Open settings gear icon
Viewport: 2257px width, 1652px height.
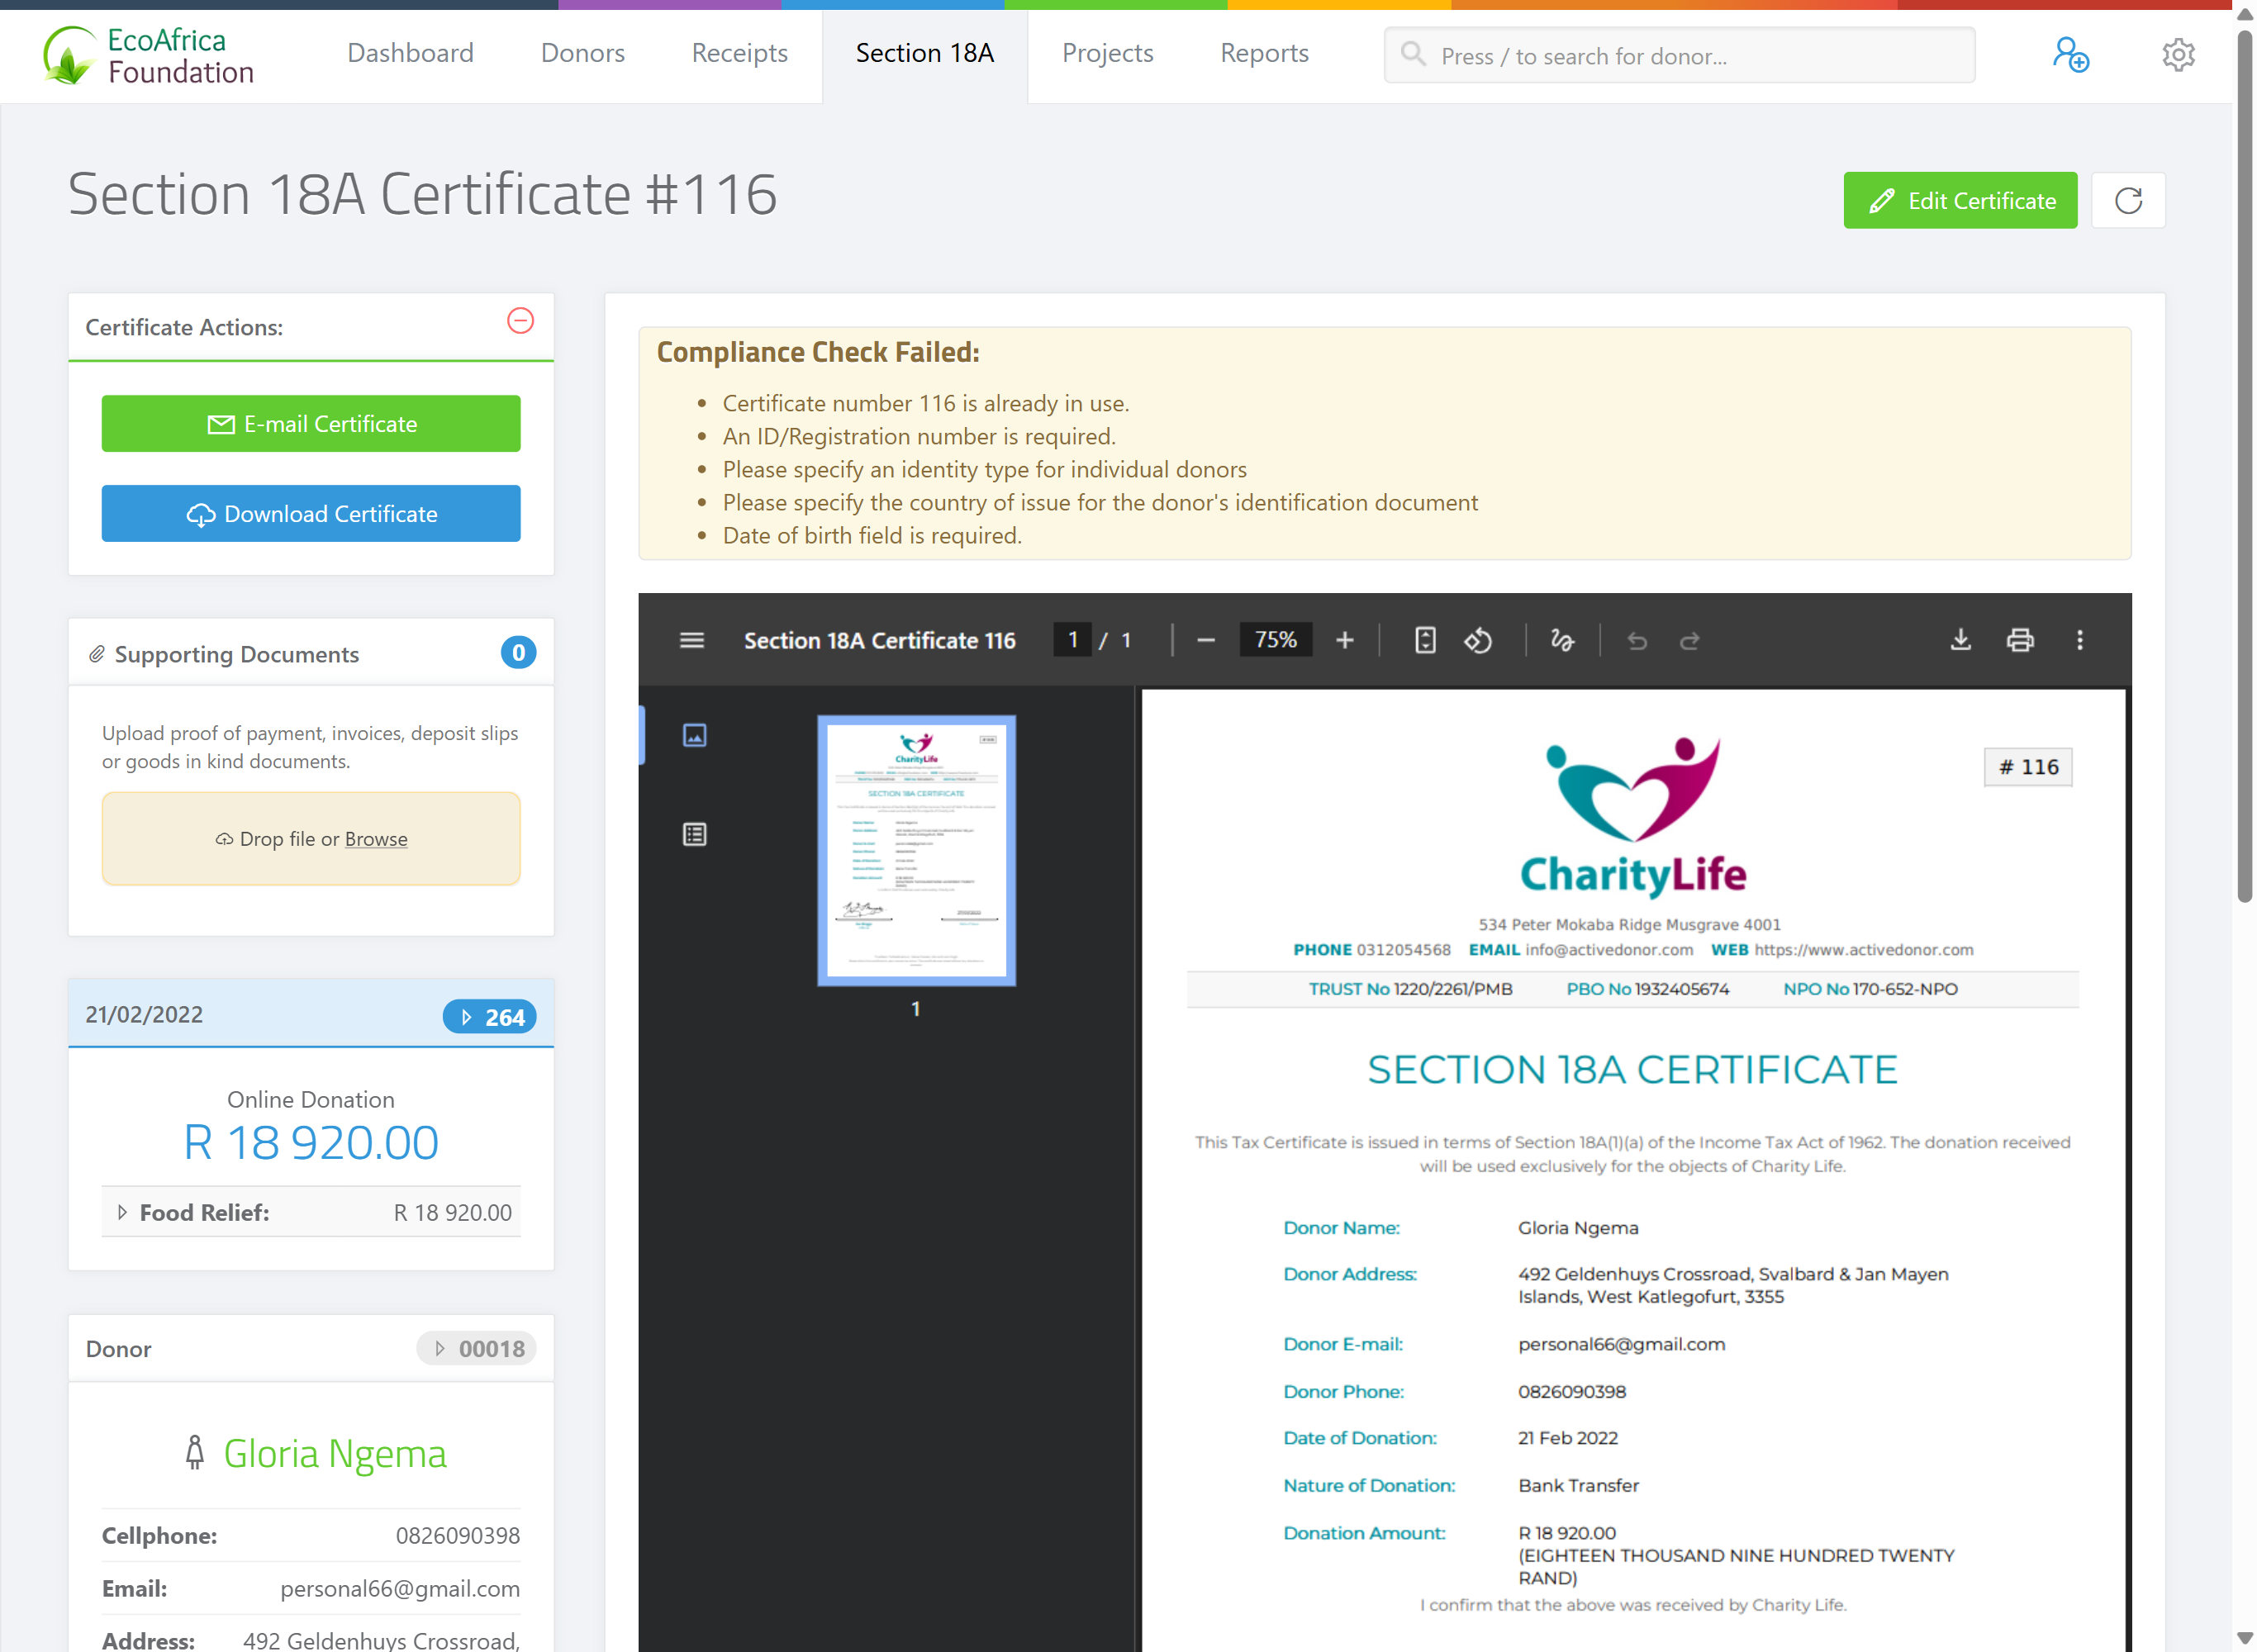pyautogui.click(x=2177, y=55)
